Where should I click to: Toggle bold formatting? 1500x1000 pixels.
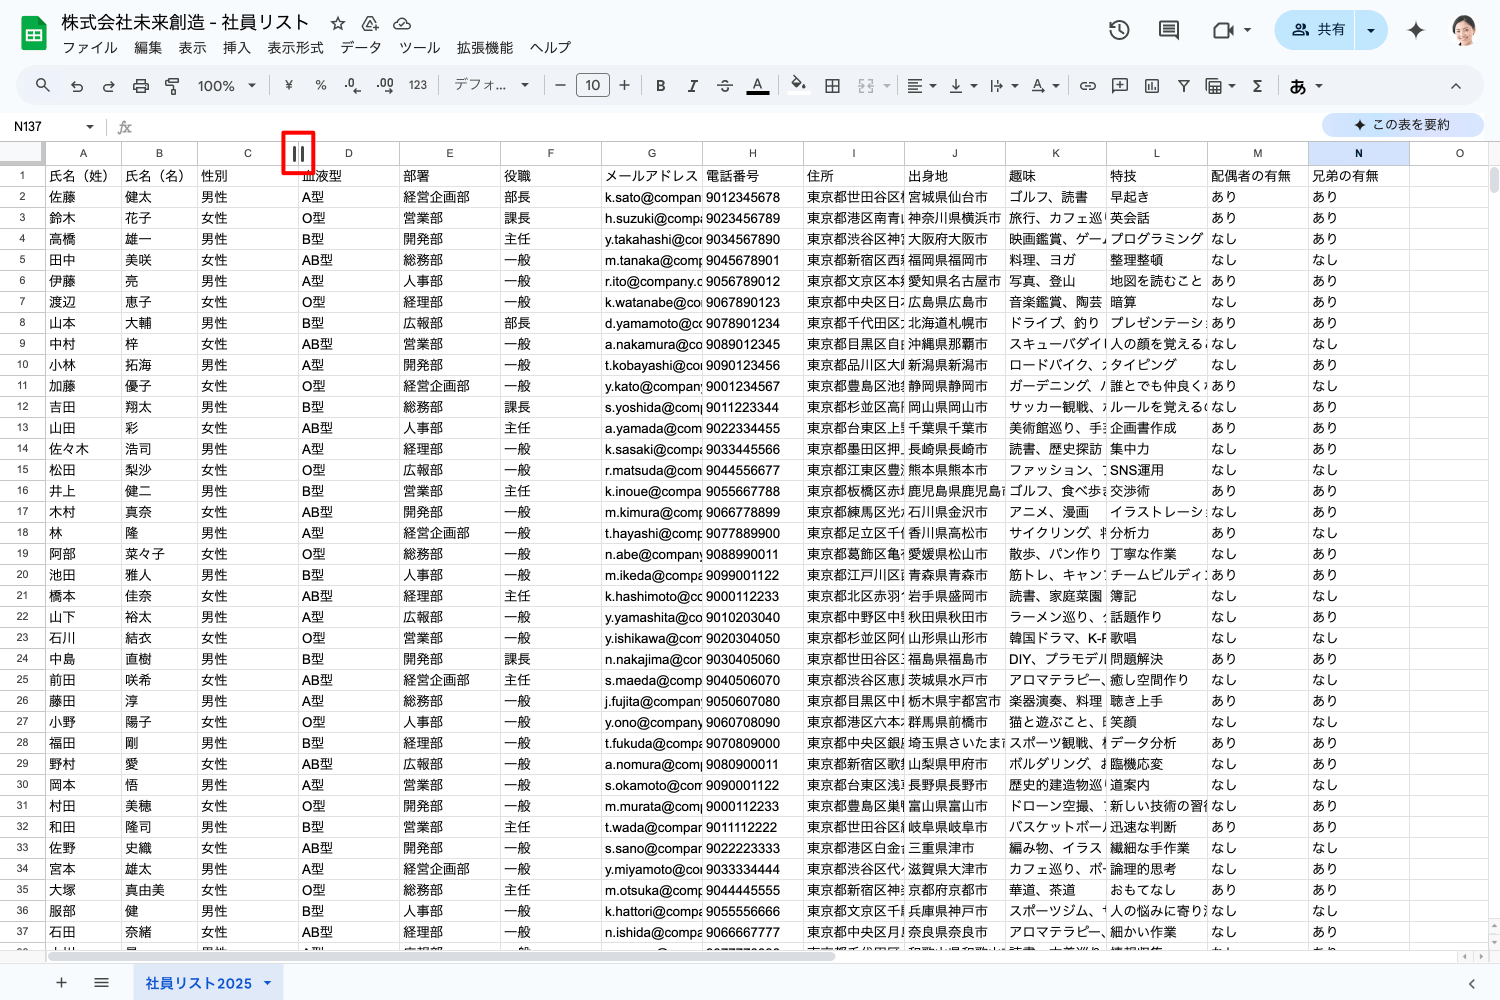pyautogui.click(x=660, y=86)
